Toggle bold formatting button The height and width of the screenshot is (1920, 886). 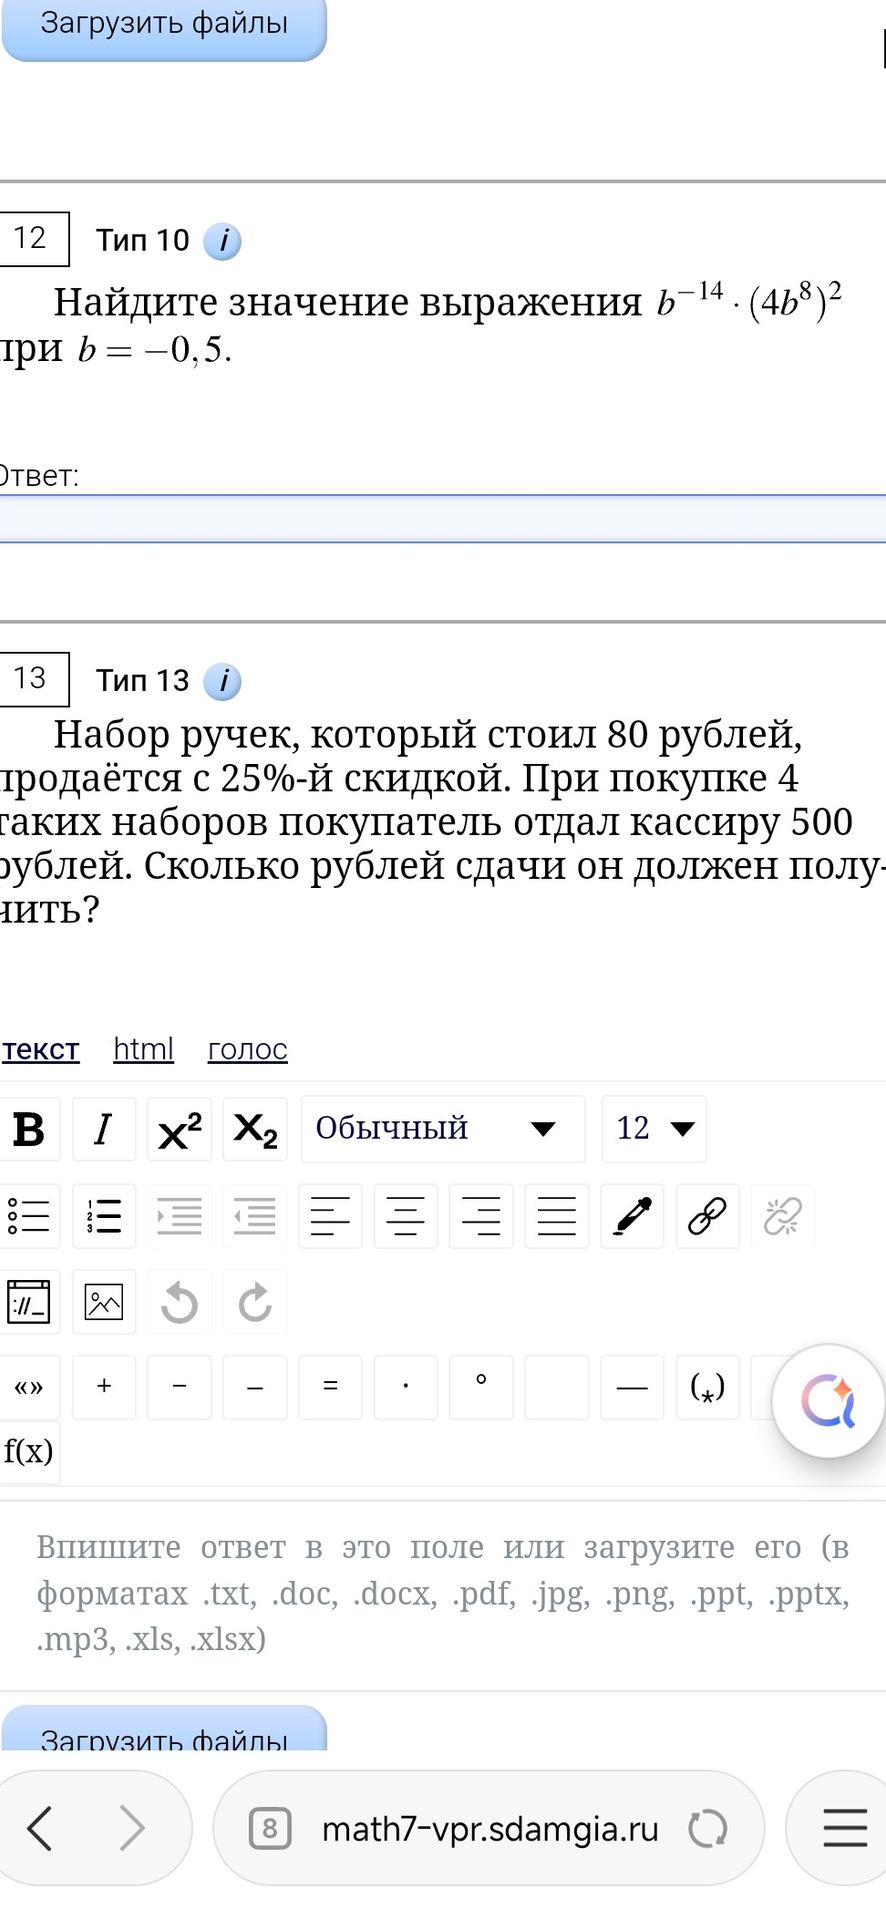tap(29, 1129)
